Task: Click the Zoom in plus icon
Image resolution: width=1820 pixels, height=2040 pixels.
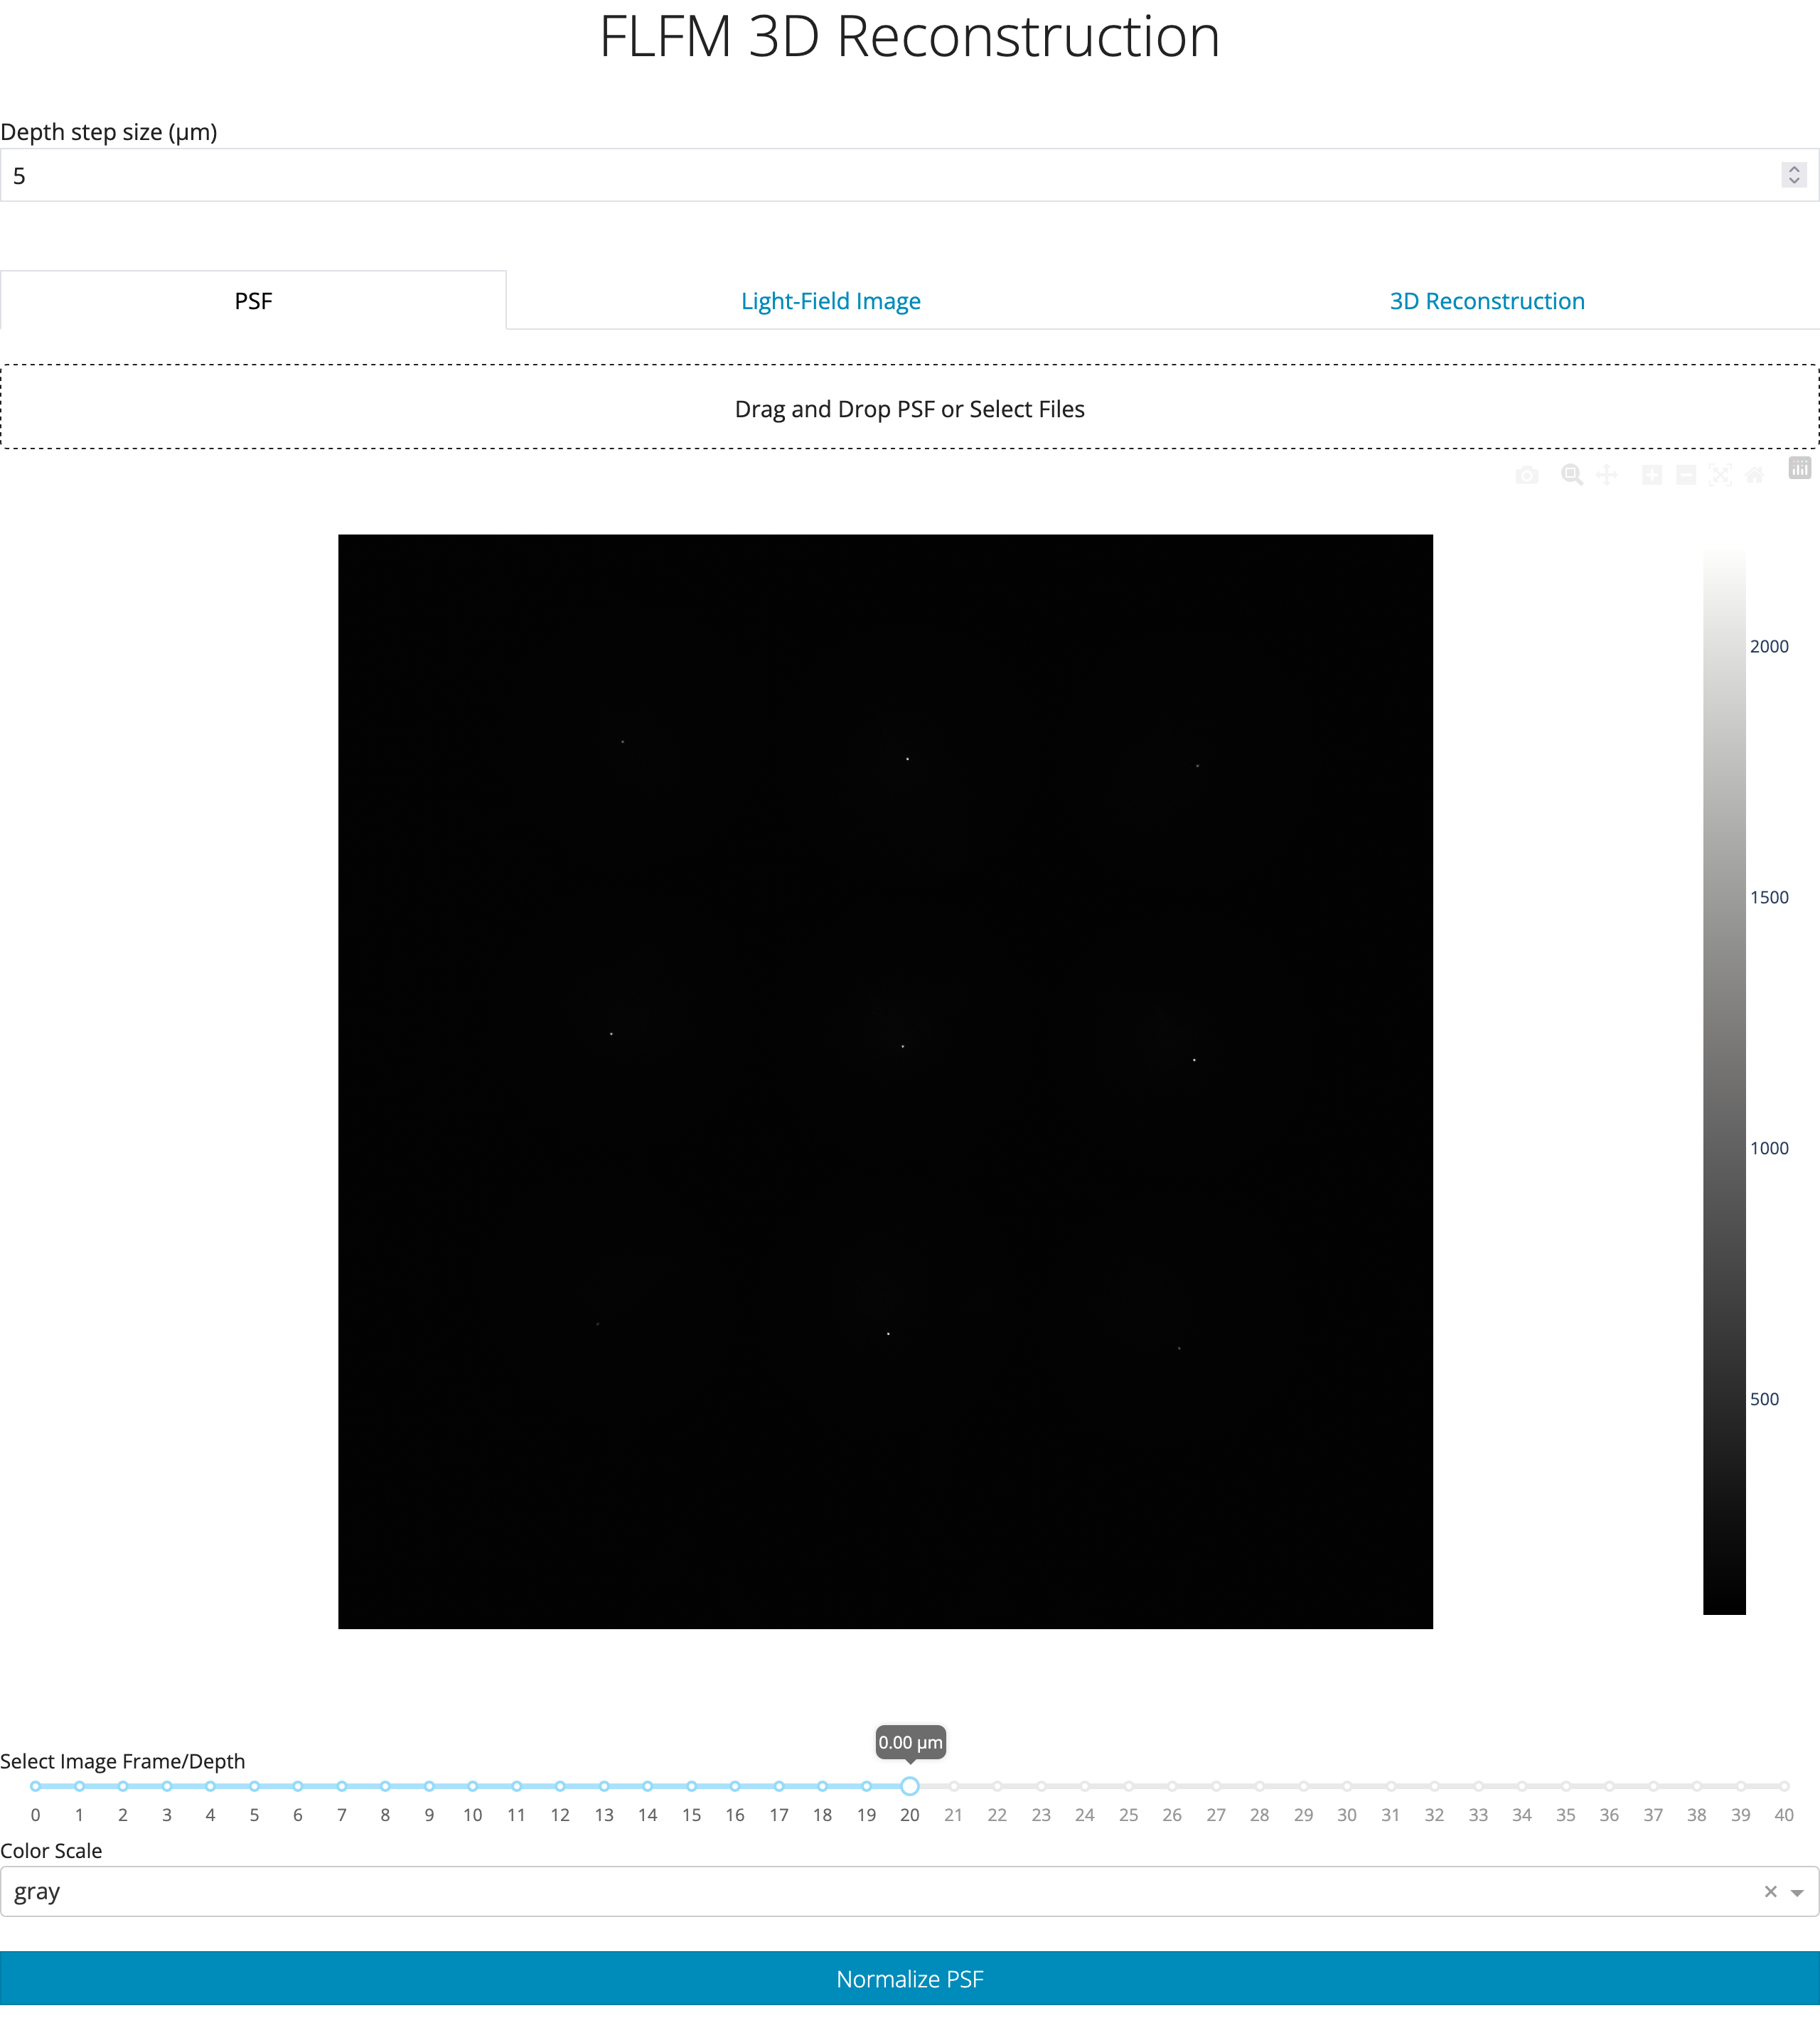Action: 1652,475
